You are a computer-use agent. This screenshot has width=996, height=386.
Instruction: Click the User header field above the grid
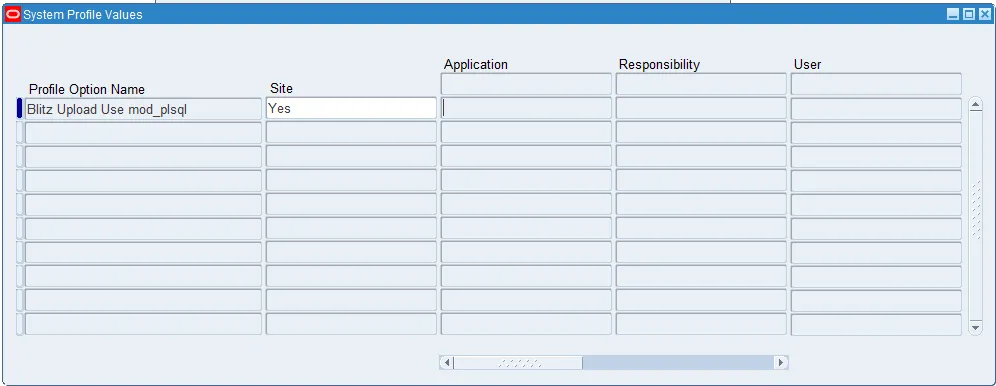click(876, 84)
